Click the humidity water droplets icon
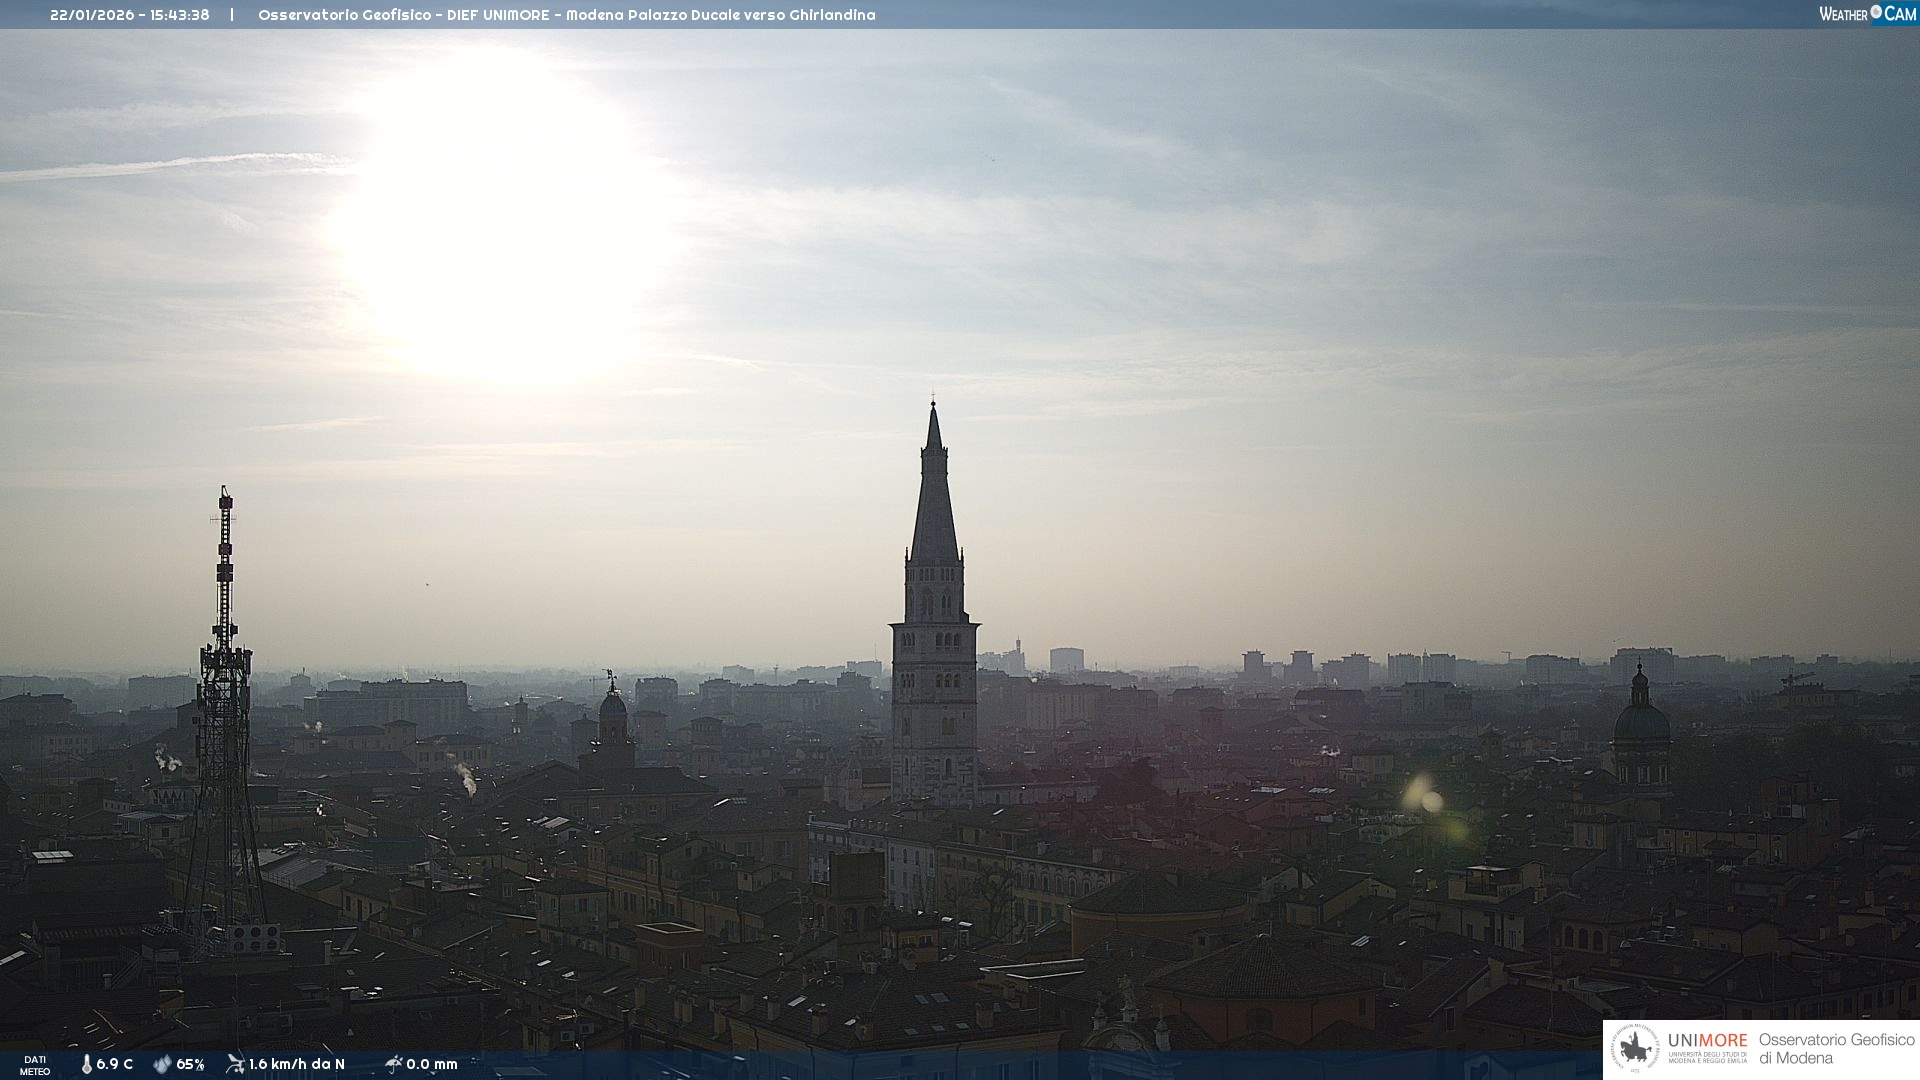Viewport: 1920px width, 1080px height. click(x=162, y=1064)
